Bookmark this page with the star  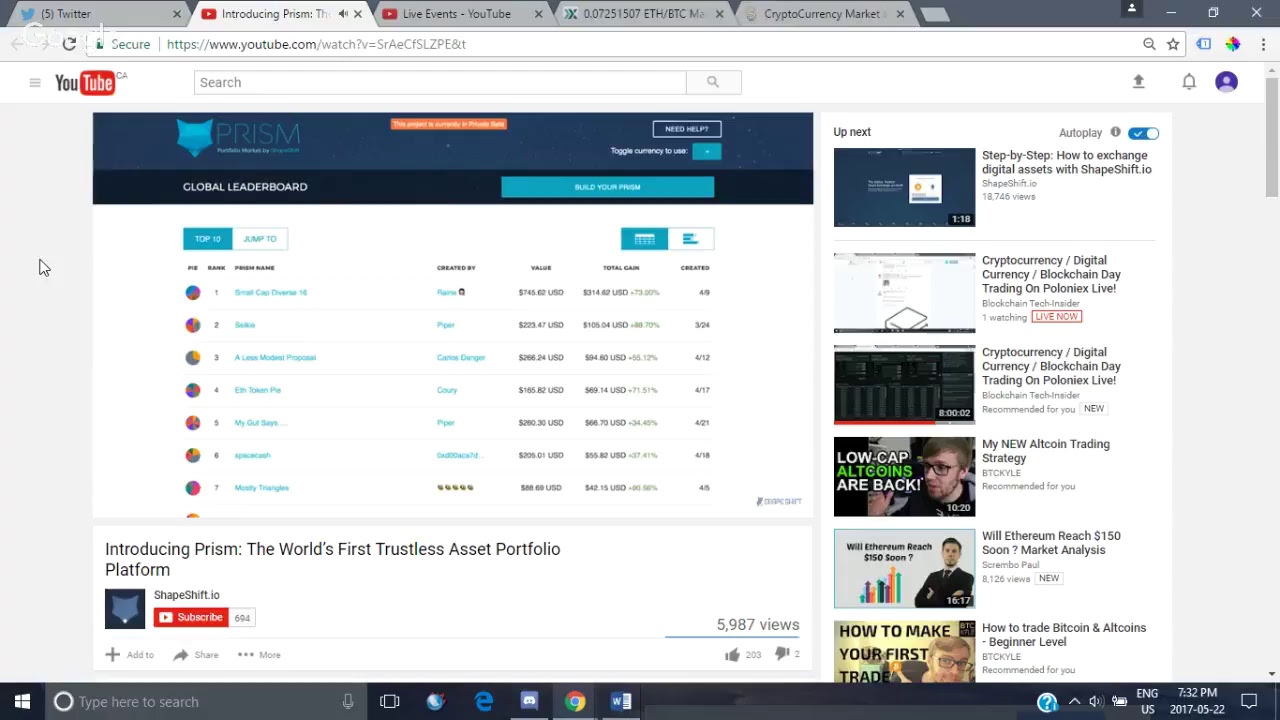pos(1173,44)
